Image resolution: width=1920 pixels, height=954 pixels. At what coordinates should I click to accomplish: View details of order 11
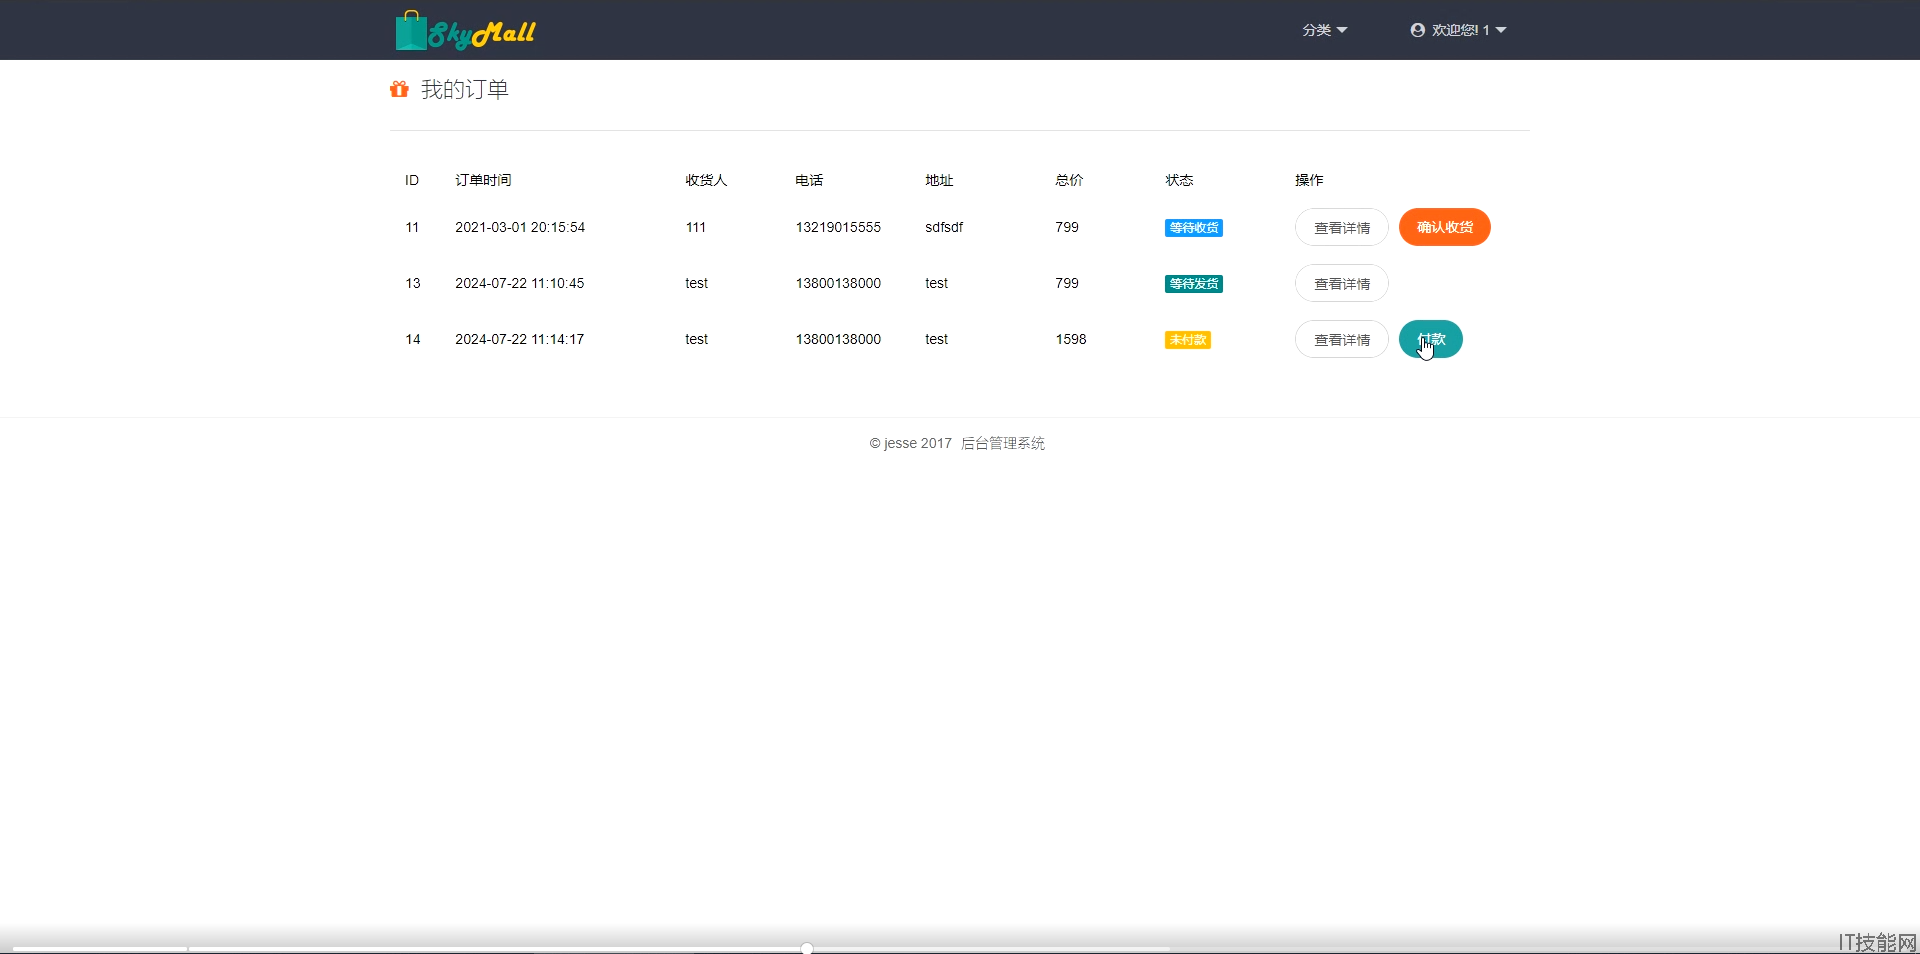tap(1341, 227)
